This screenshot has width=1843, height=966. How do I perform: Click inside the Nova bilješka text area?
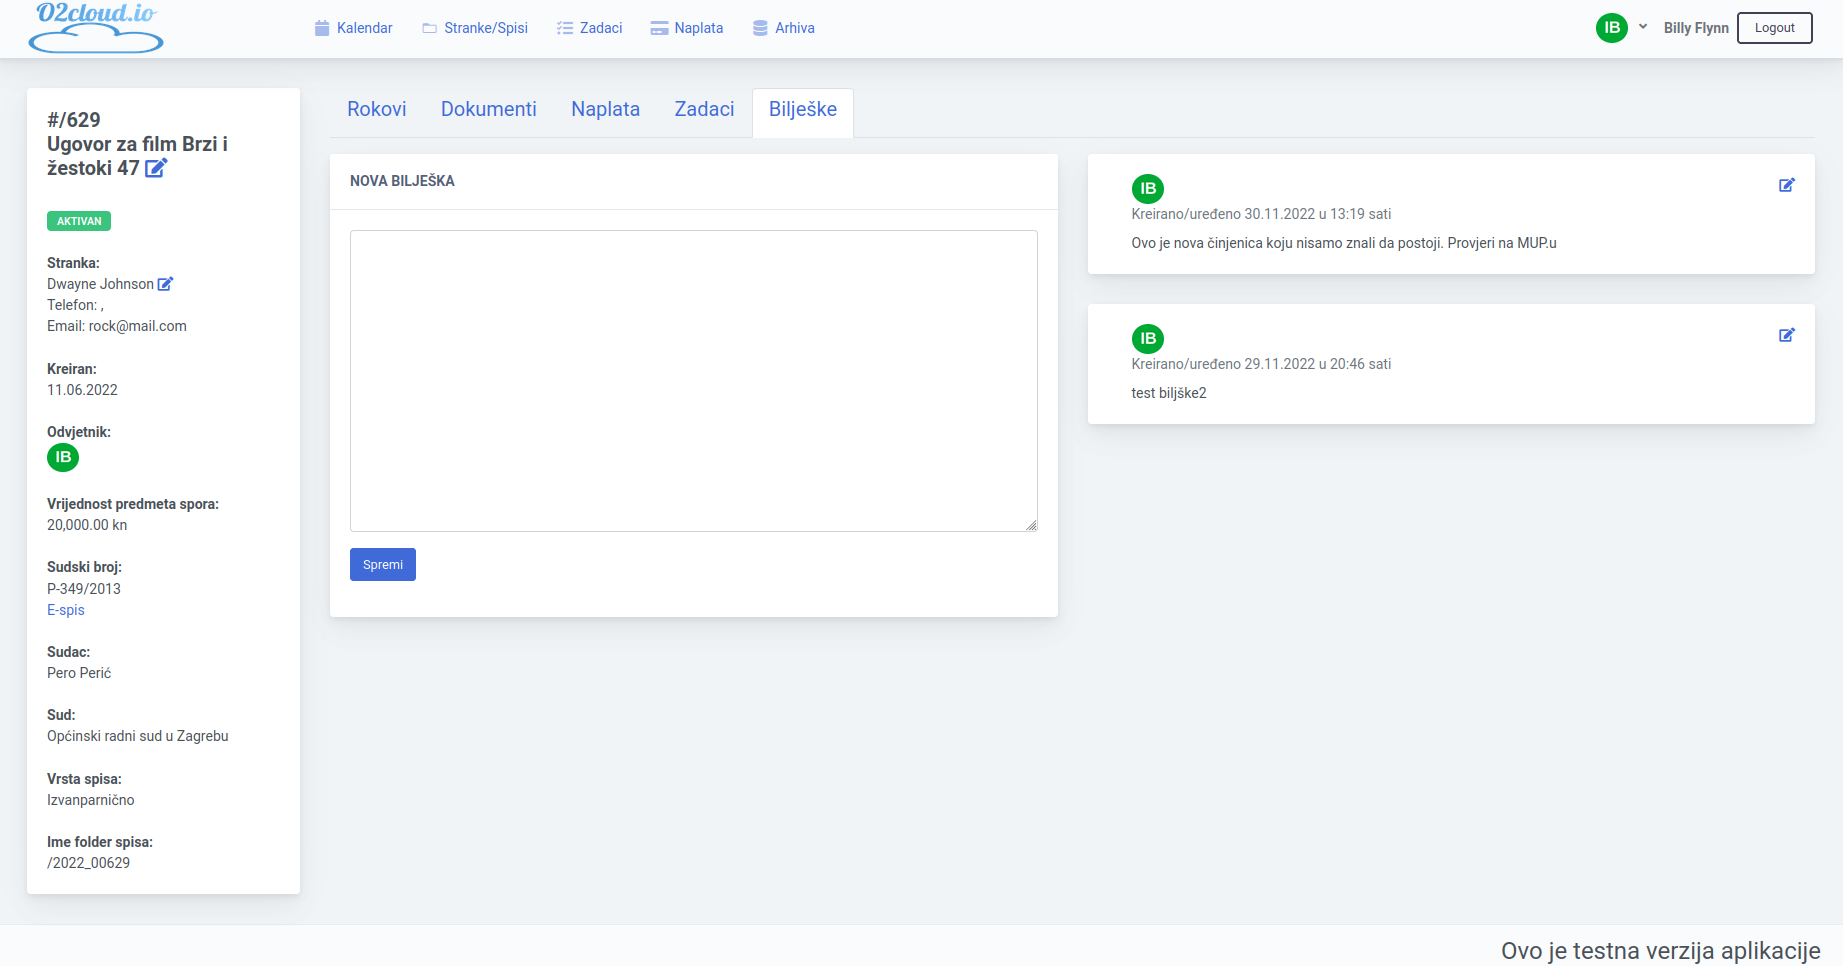[x=693, y=380]
